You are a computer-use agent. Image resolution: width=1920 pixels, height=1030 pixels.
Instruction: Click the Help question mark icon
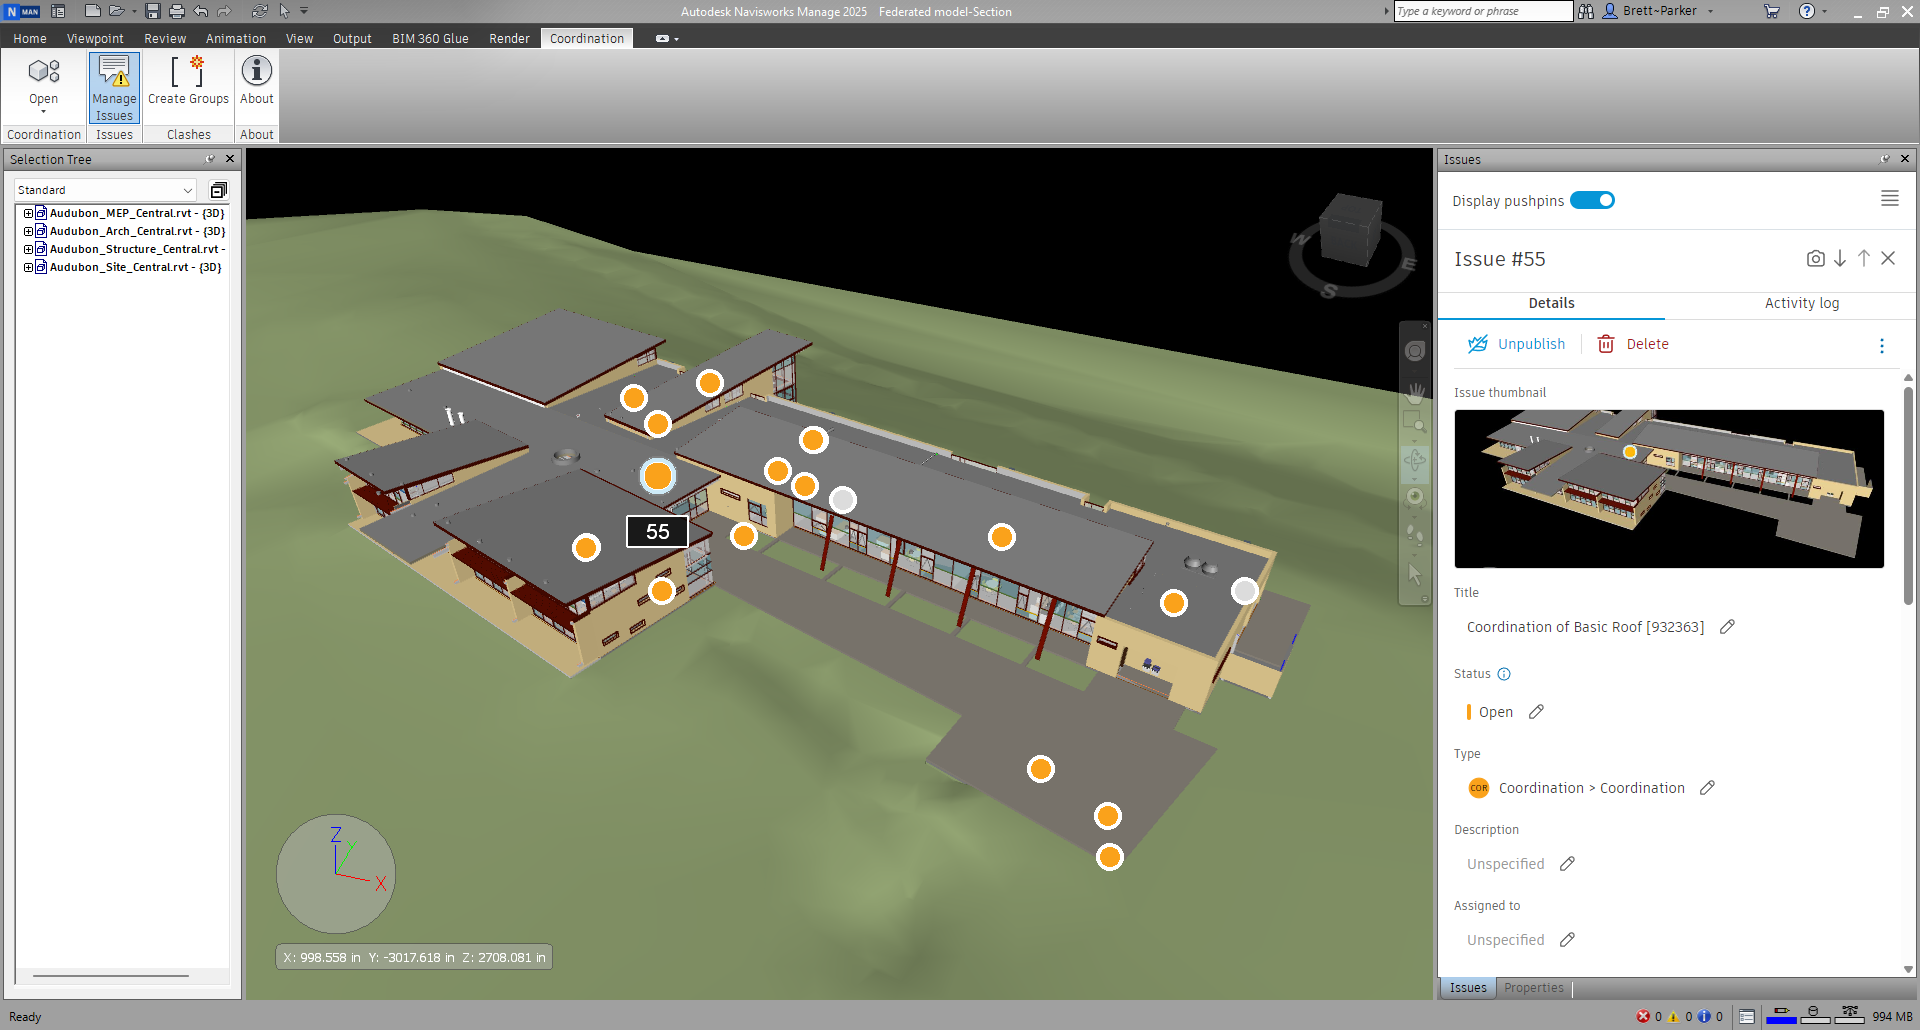[1807, 11]
